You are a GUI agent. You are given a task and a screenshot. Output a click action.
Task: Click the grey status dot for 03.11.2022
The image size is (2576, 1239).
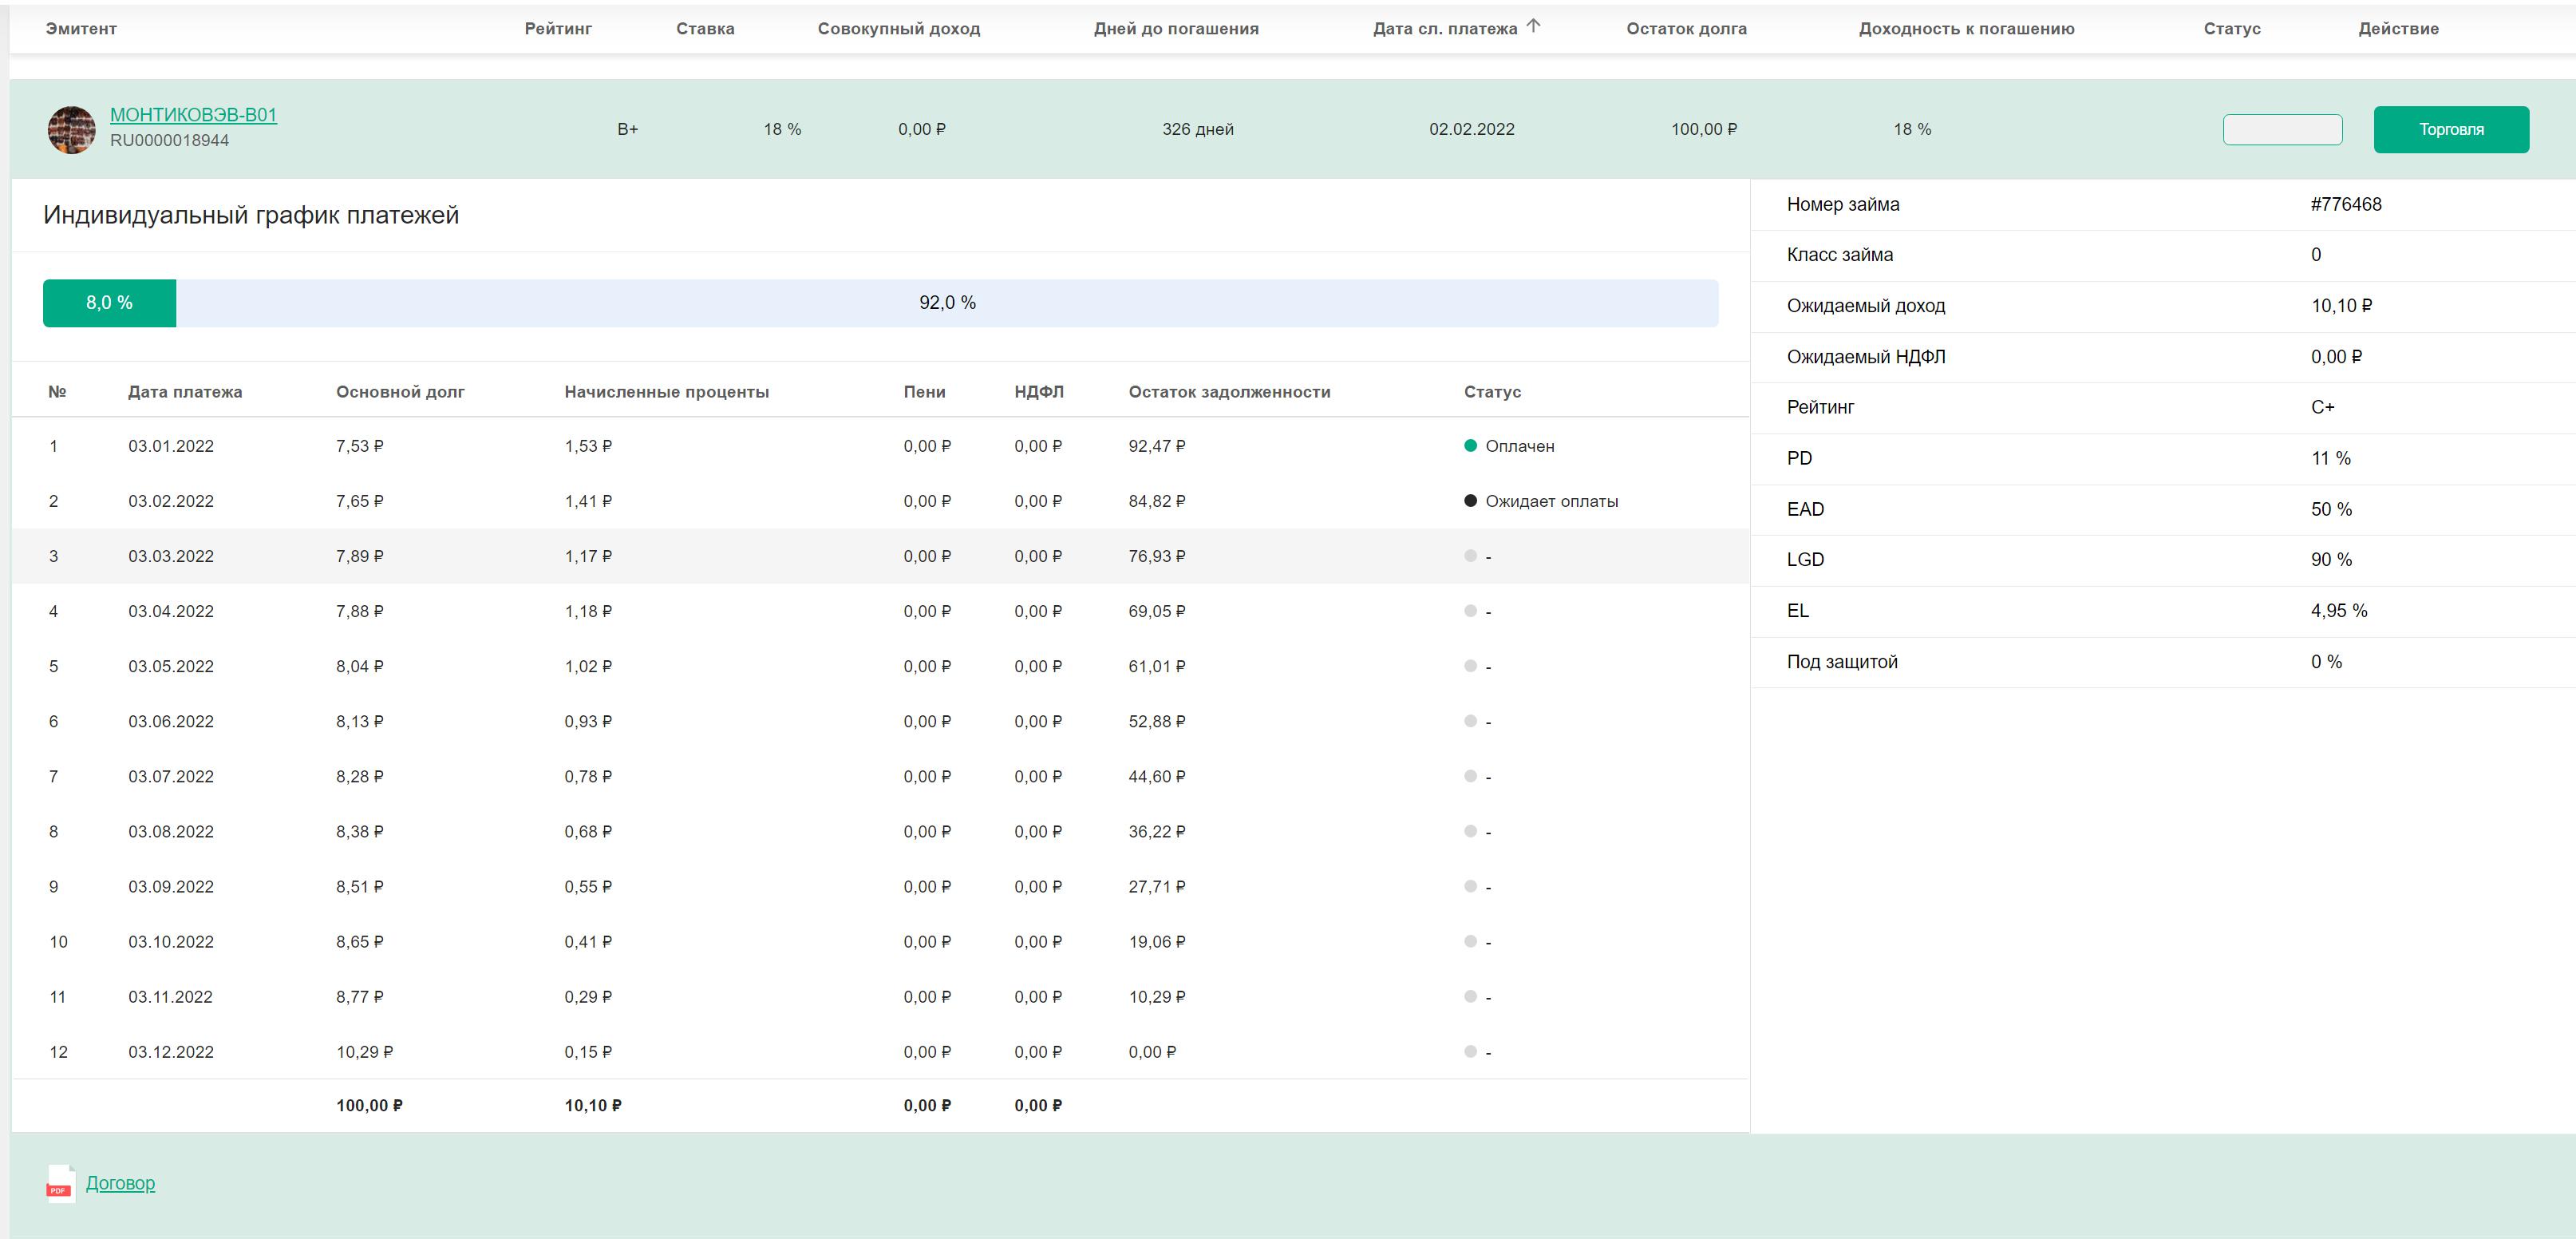[1470, 996]
